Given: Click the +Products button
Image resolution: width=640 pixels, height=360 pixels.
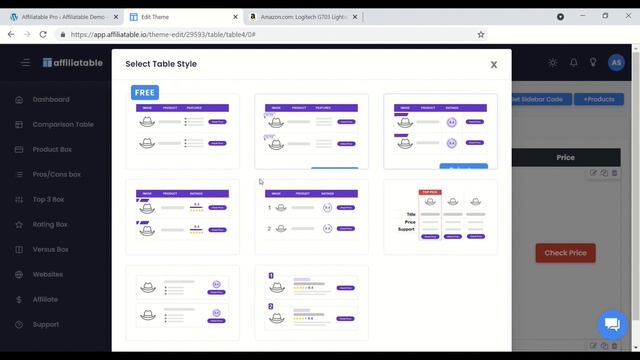Looking at the screenshot, I should (599, 99).
